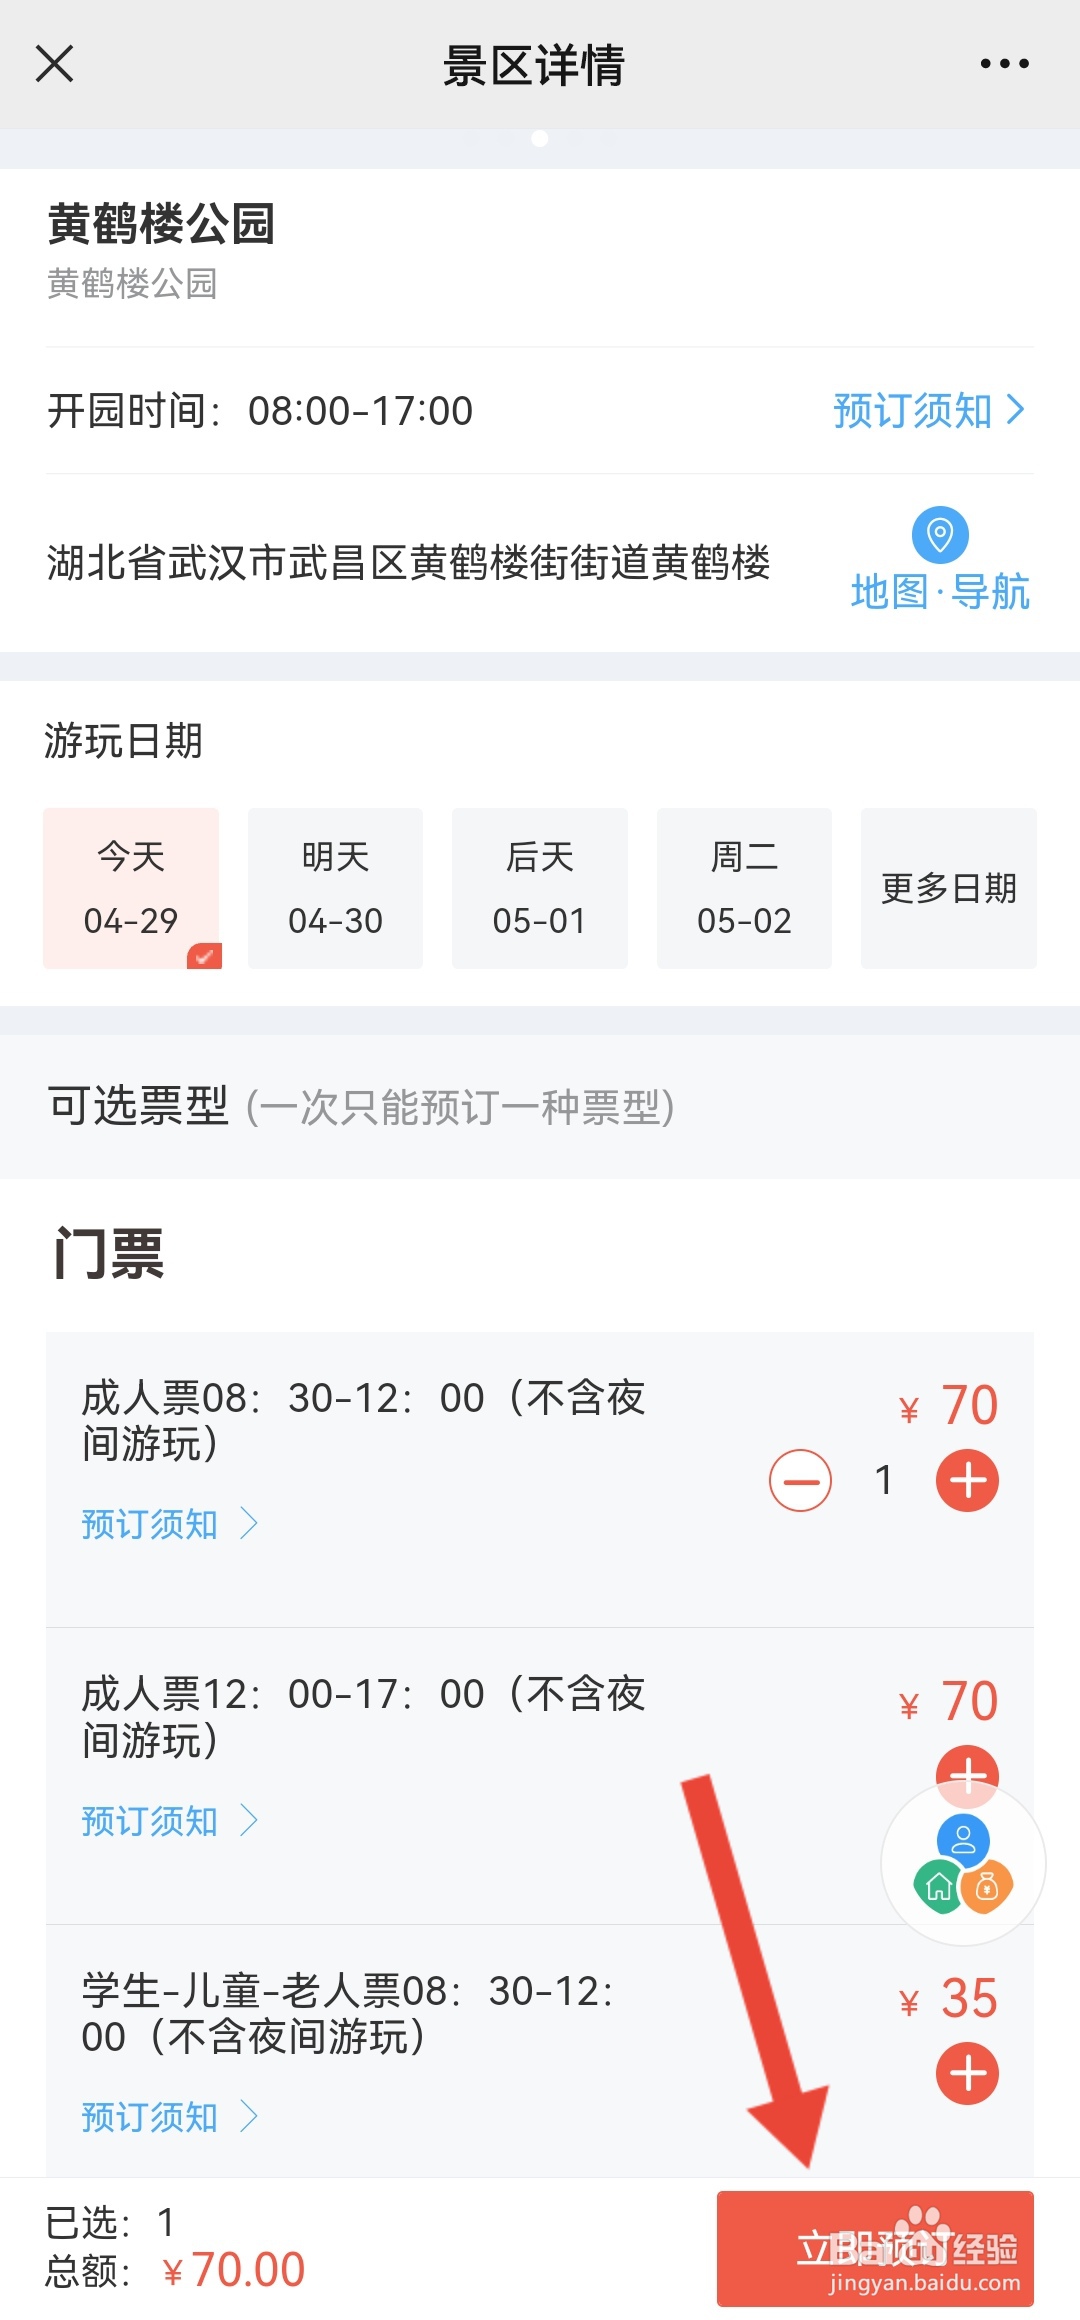The width and height of the screenshot is (1080, 2320).
Task: Expand 预订须知 under adult 08:30-12:00 ticket
Action: (x=169, y=1524)
